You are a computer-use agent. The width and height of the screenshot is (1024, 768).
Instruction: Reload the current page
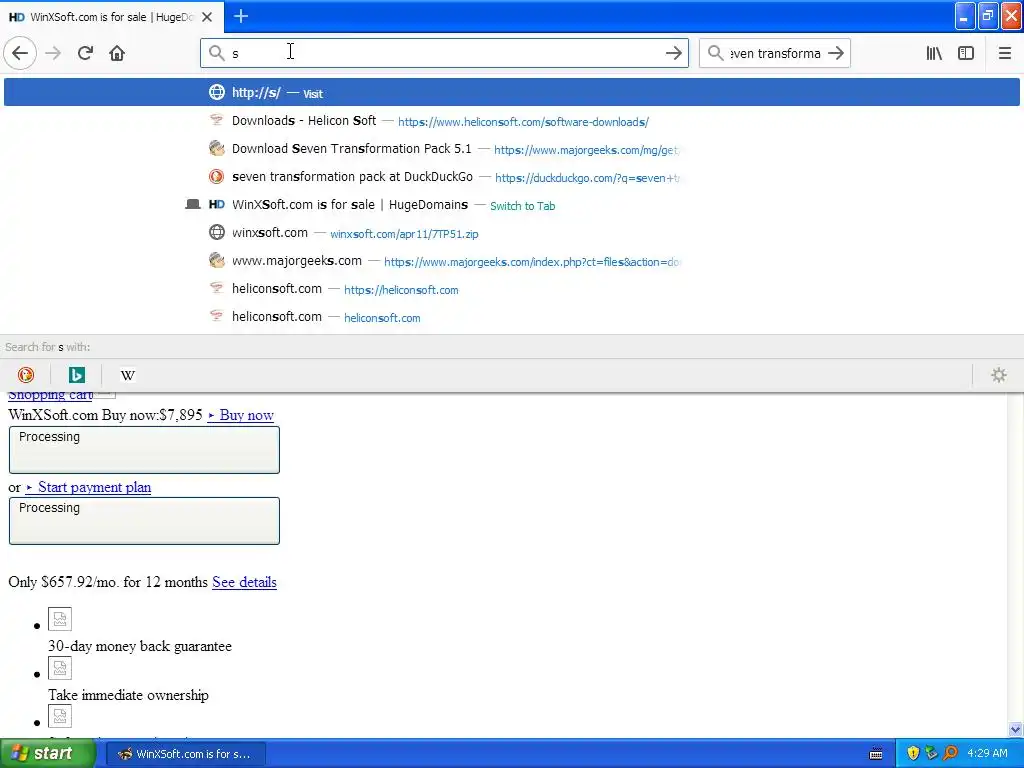click(x=85, y=53)
